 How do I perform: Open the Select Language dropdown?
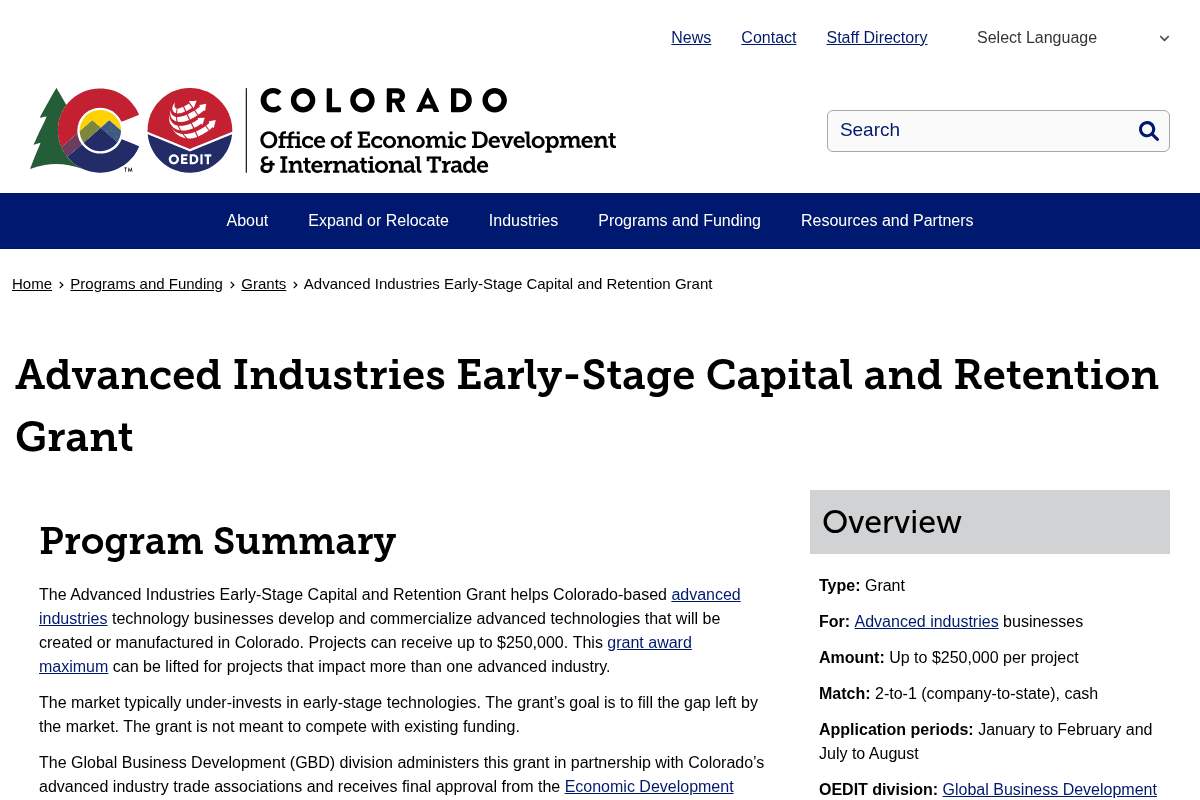point(1073,38)
